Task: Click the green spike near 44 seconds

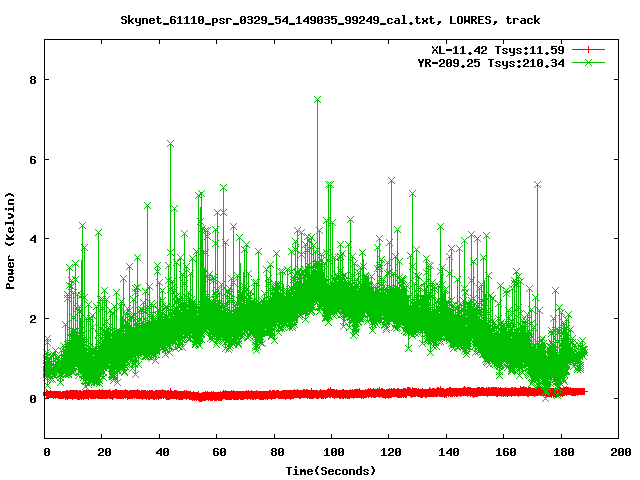Action: 170,144
